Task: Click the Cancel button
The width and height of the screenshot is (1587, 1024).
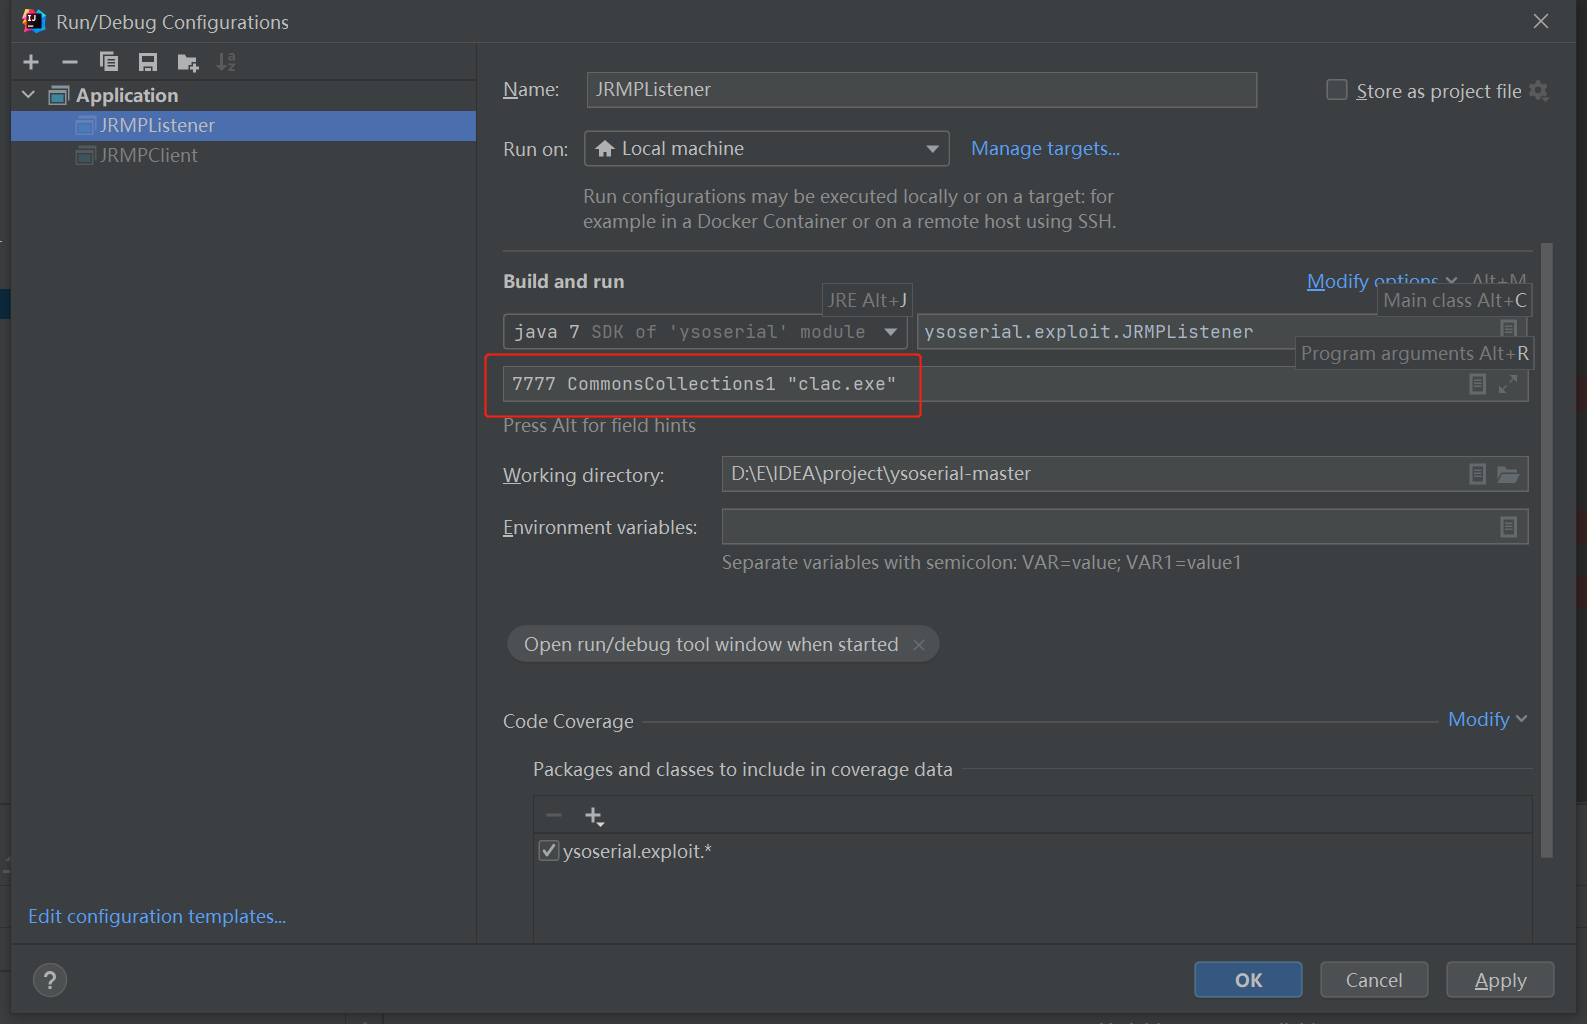Action: click(x=1374, y=980)
